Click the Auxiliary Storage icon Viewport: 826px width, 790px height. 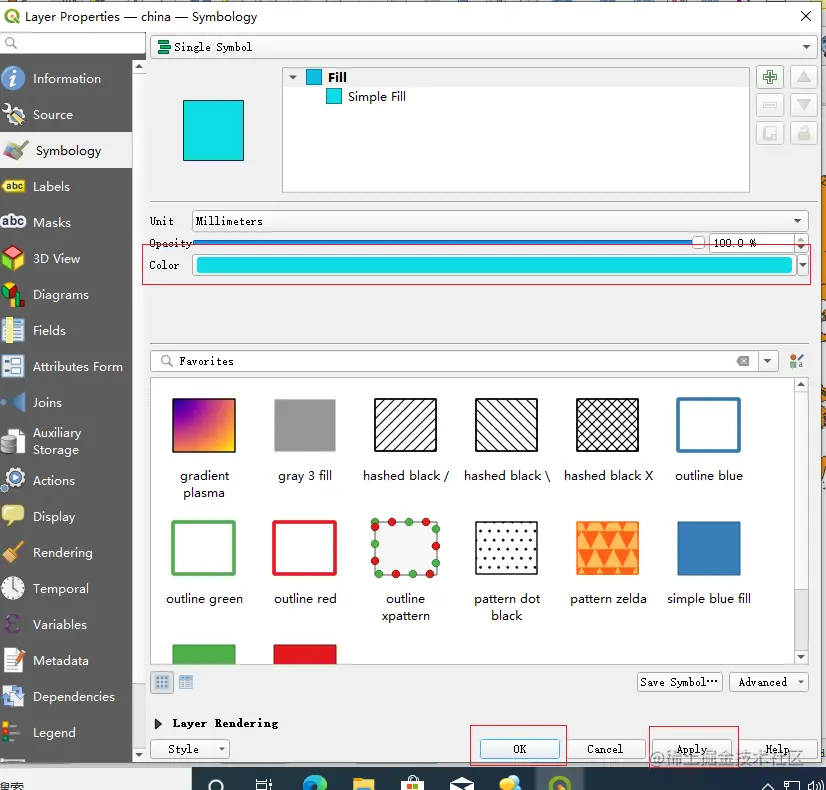click(x=13, y=441)
